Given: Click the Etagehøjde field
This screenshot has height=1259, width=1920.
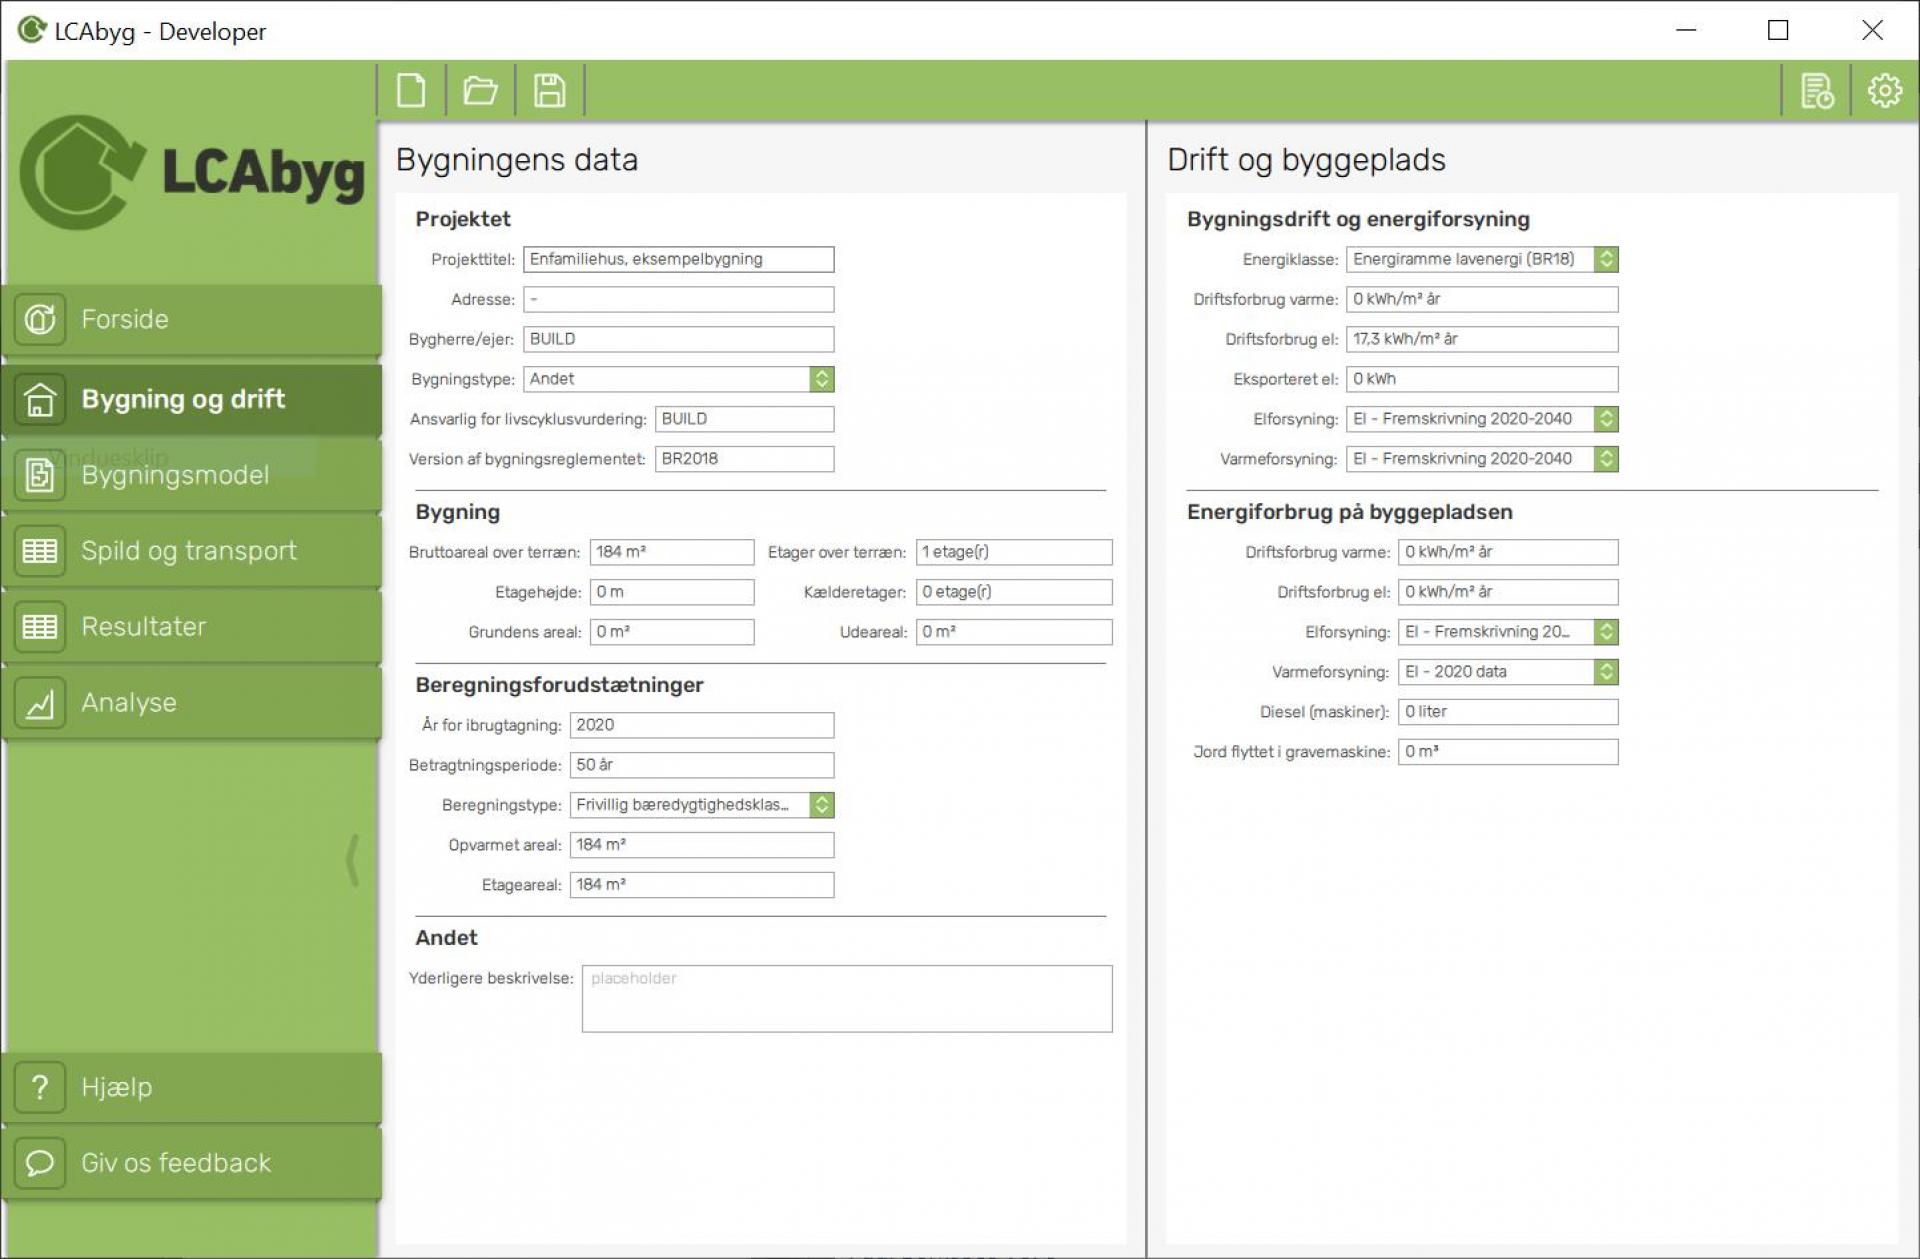Looking at the screenshot, I should click(672, 592).
